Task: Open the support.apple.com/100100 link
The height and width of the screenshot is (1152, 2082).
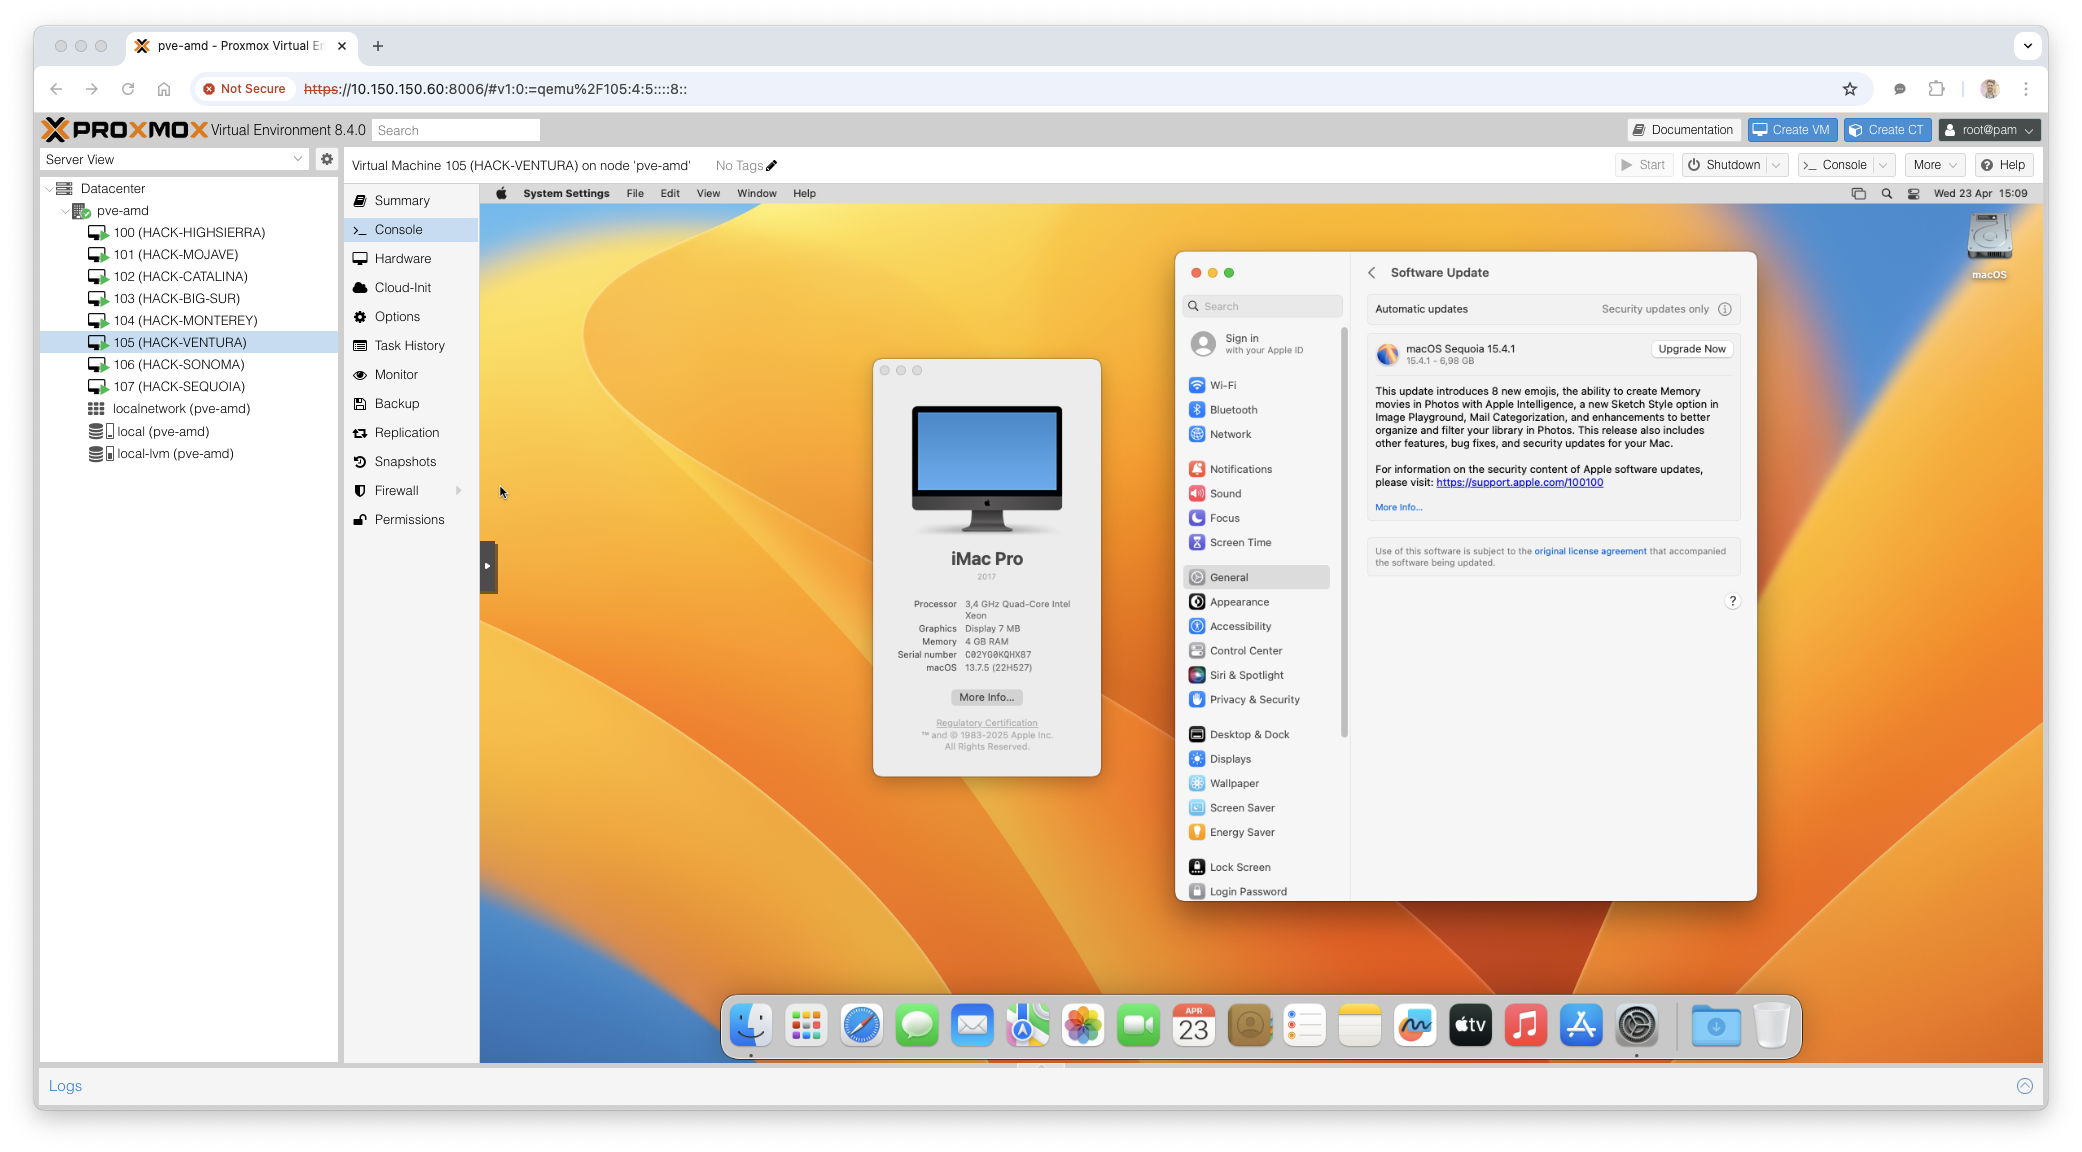Action: coord(1519,483)
